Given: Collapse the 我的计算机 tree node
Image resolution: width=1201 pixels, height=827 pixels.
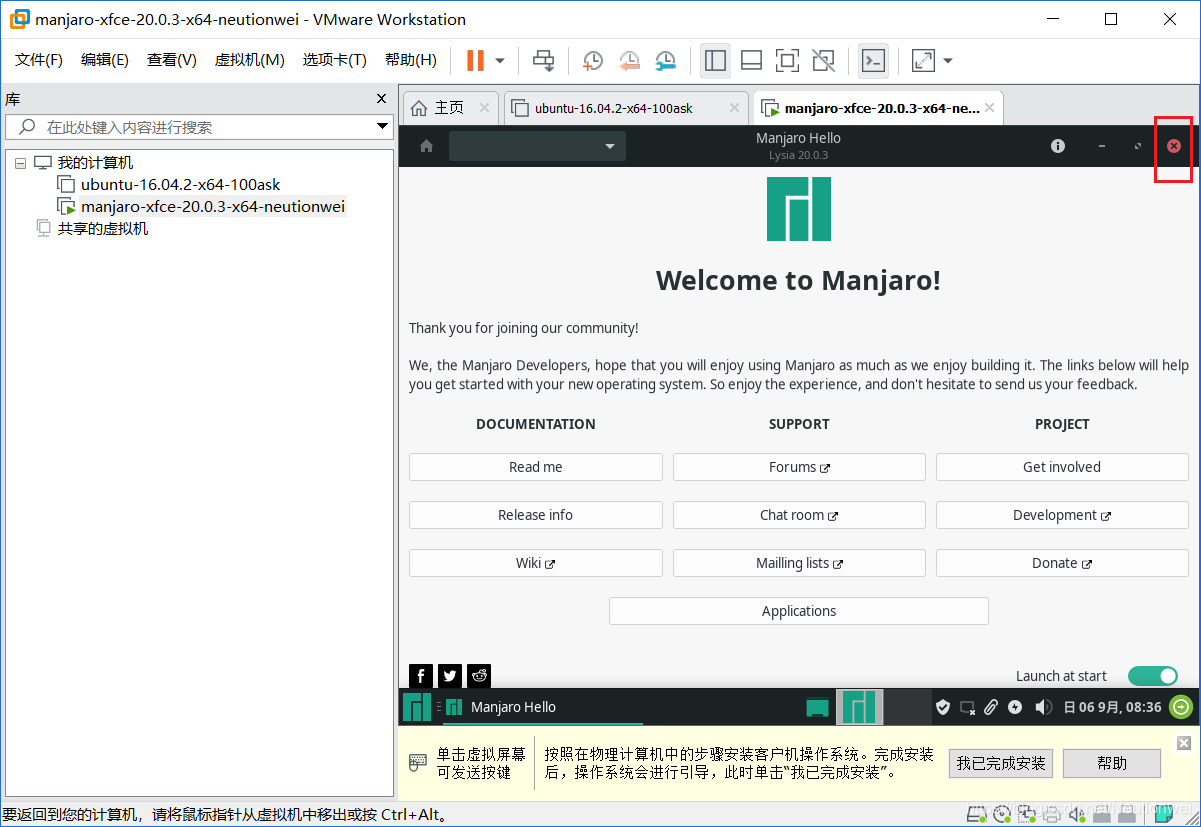Looking at the screenshot, I should tap(21, 163).
